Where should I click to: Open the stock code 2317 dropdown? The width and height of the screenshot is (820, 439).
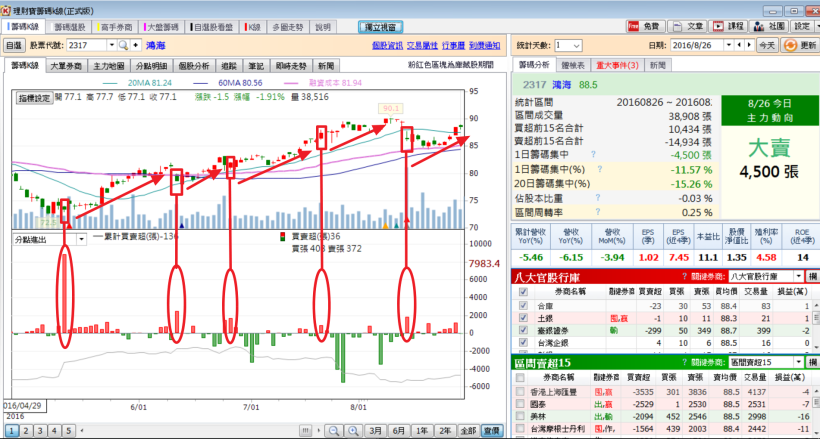(x=111, y=46)
